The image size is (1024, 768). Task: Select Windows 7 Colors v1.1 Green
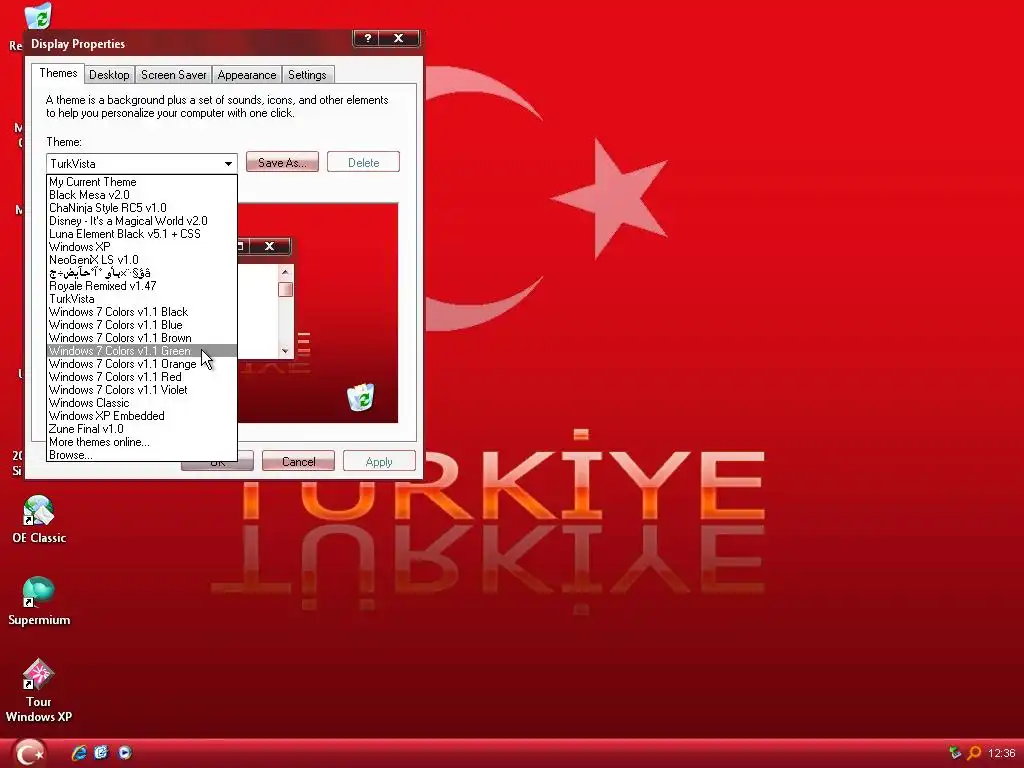(142, 351)
